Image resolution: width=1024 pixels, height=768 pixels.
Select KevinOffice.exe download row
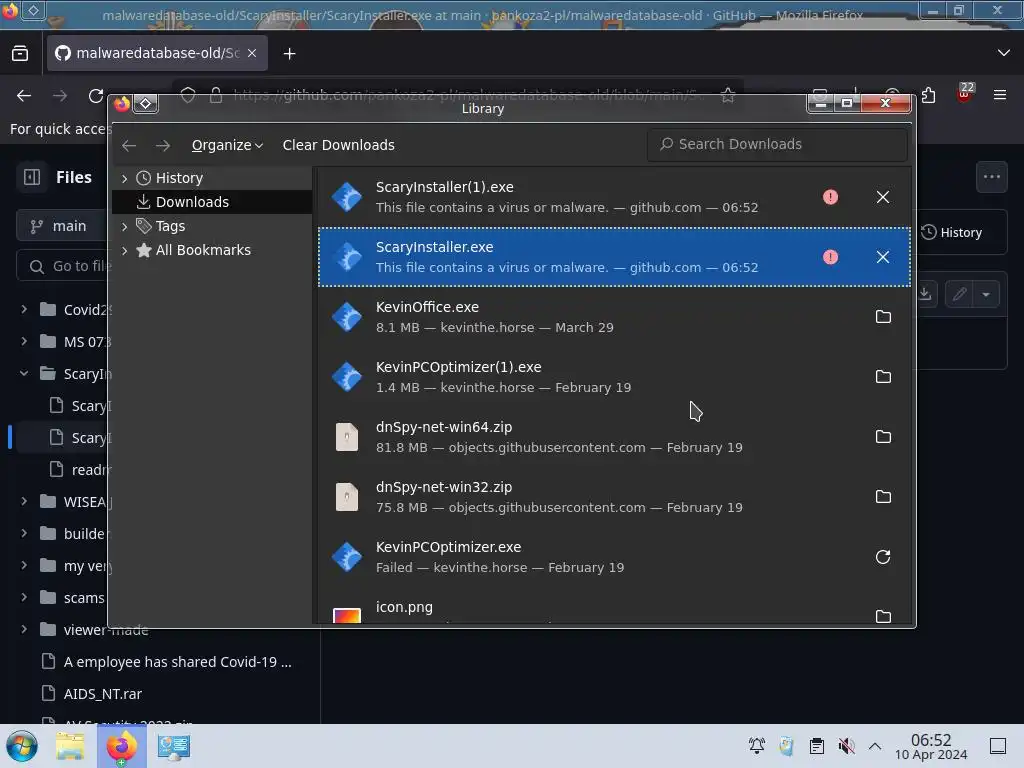tap(614, 317)
